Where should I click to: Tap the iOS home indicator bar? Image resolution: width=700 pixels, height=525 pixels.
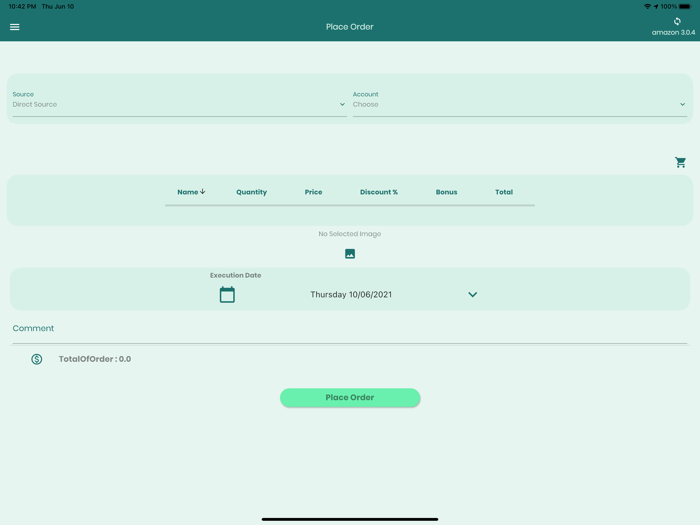(x=350, y=519)
